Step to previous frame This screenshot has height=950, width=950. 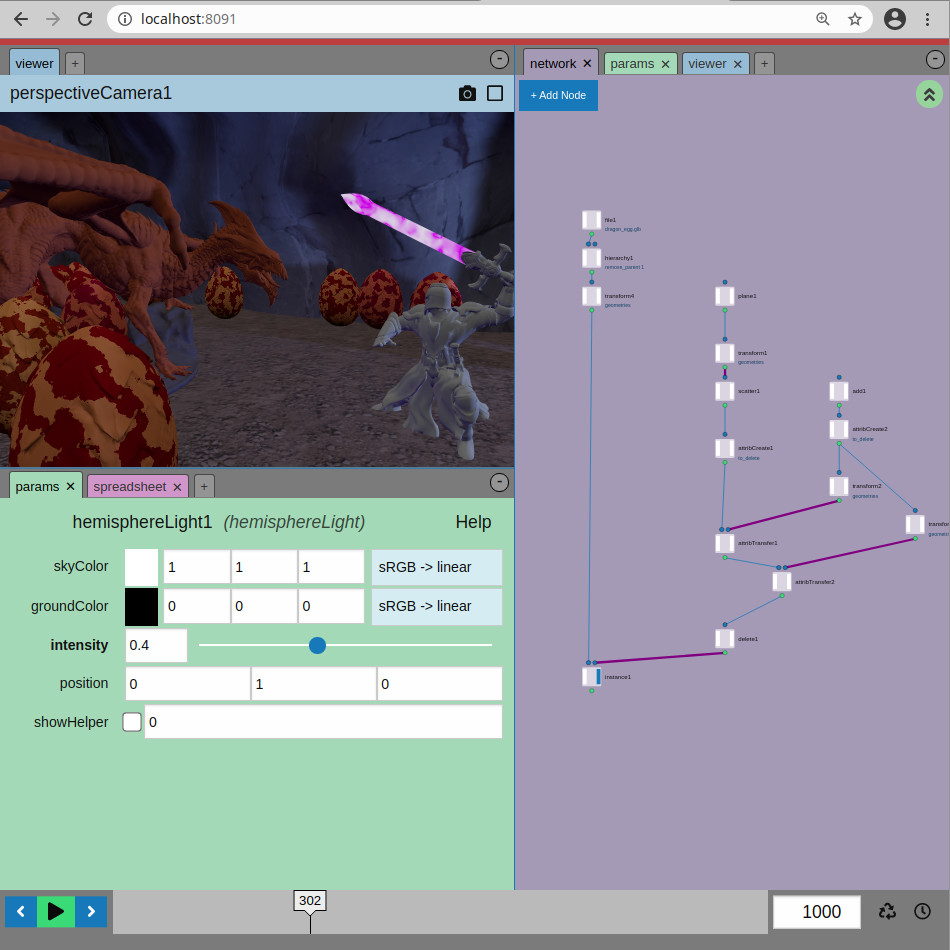click(21, 911)
